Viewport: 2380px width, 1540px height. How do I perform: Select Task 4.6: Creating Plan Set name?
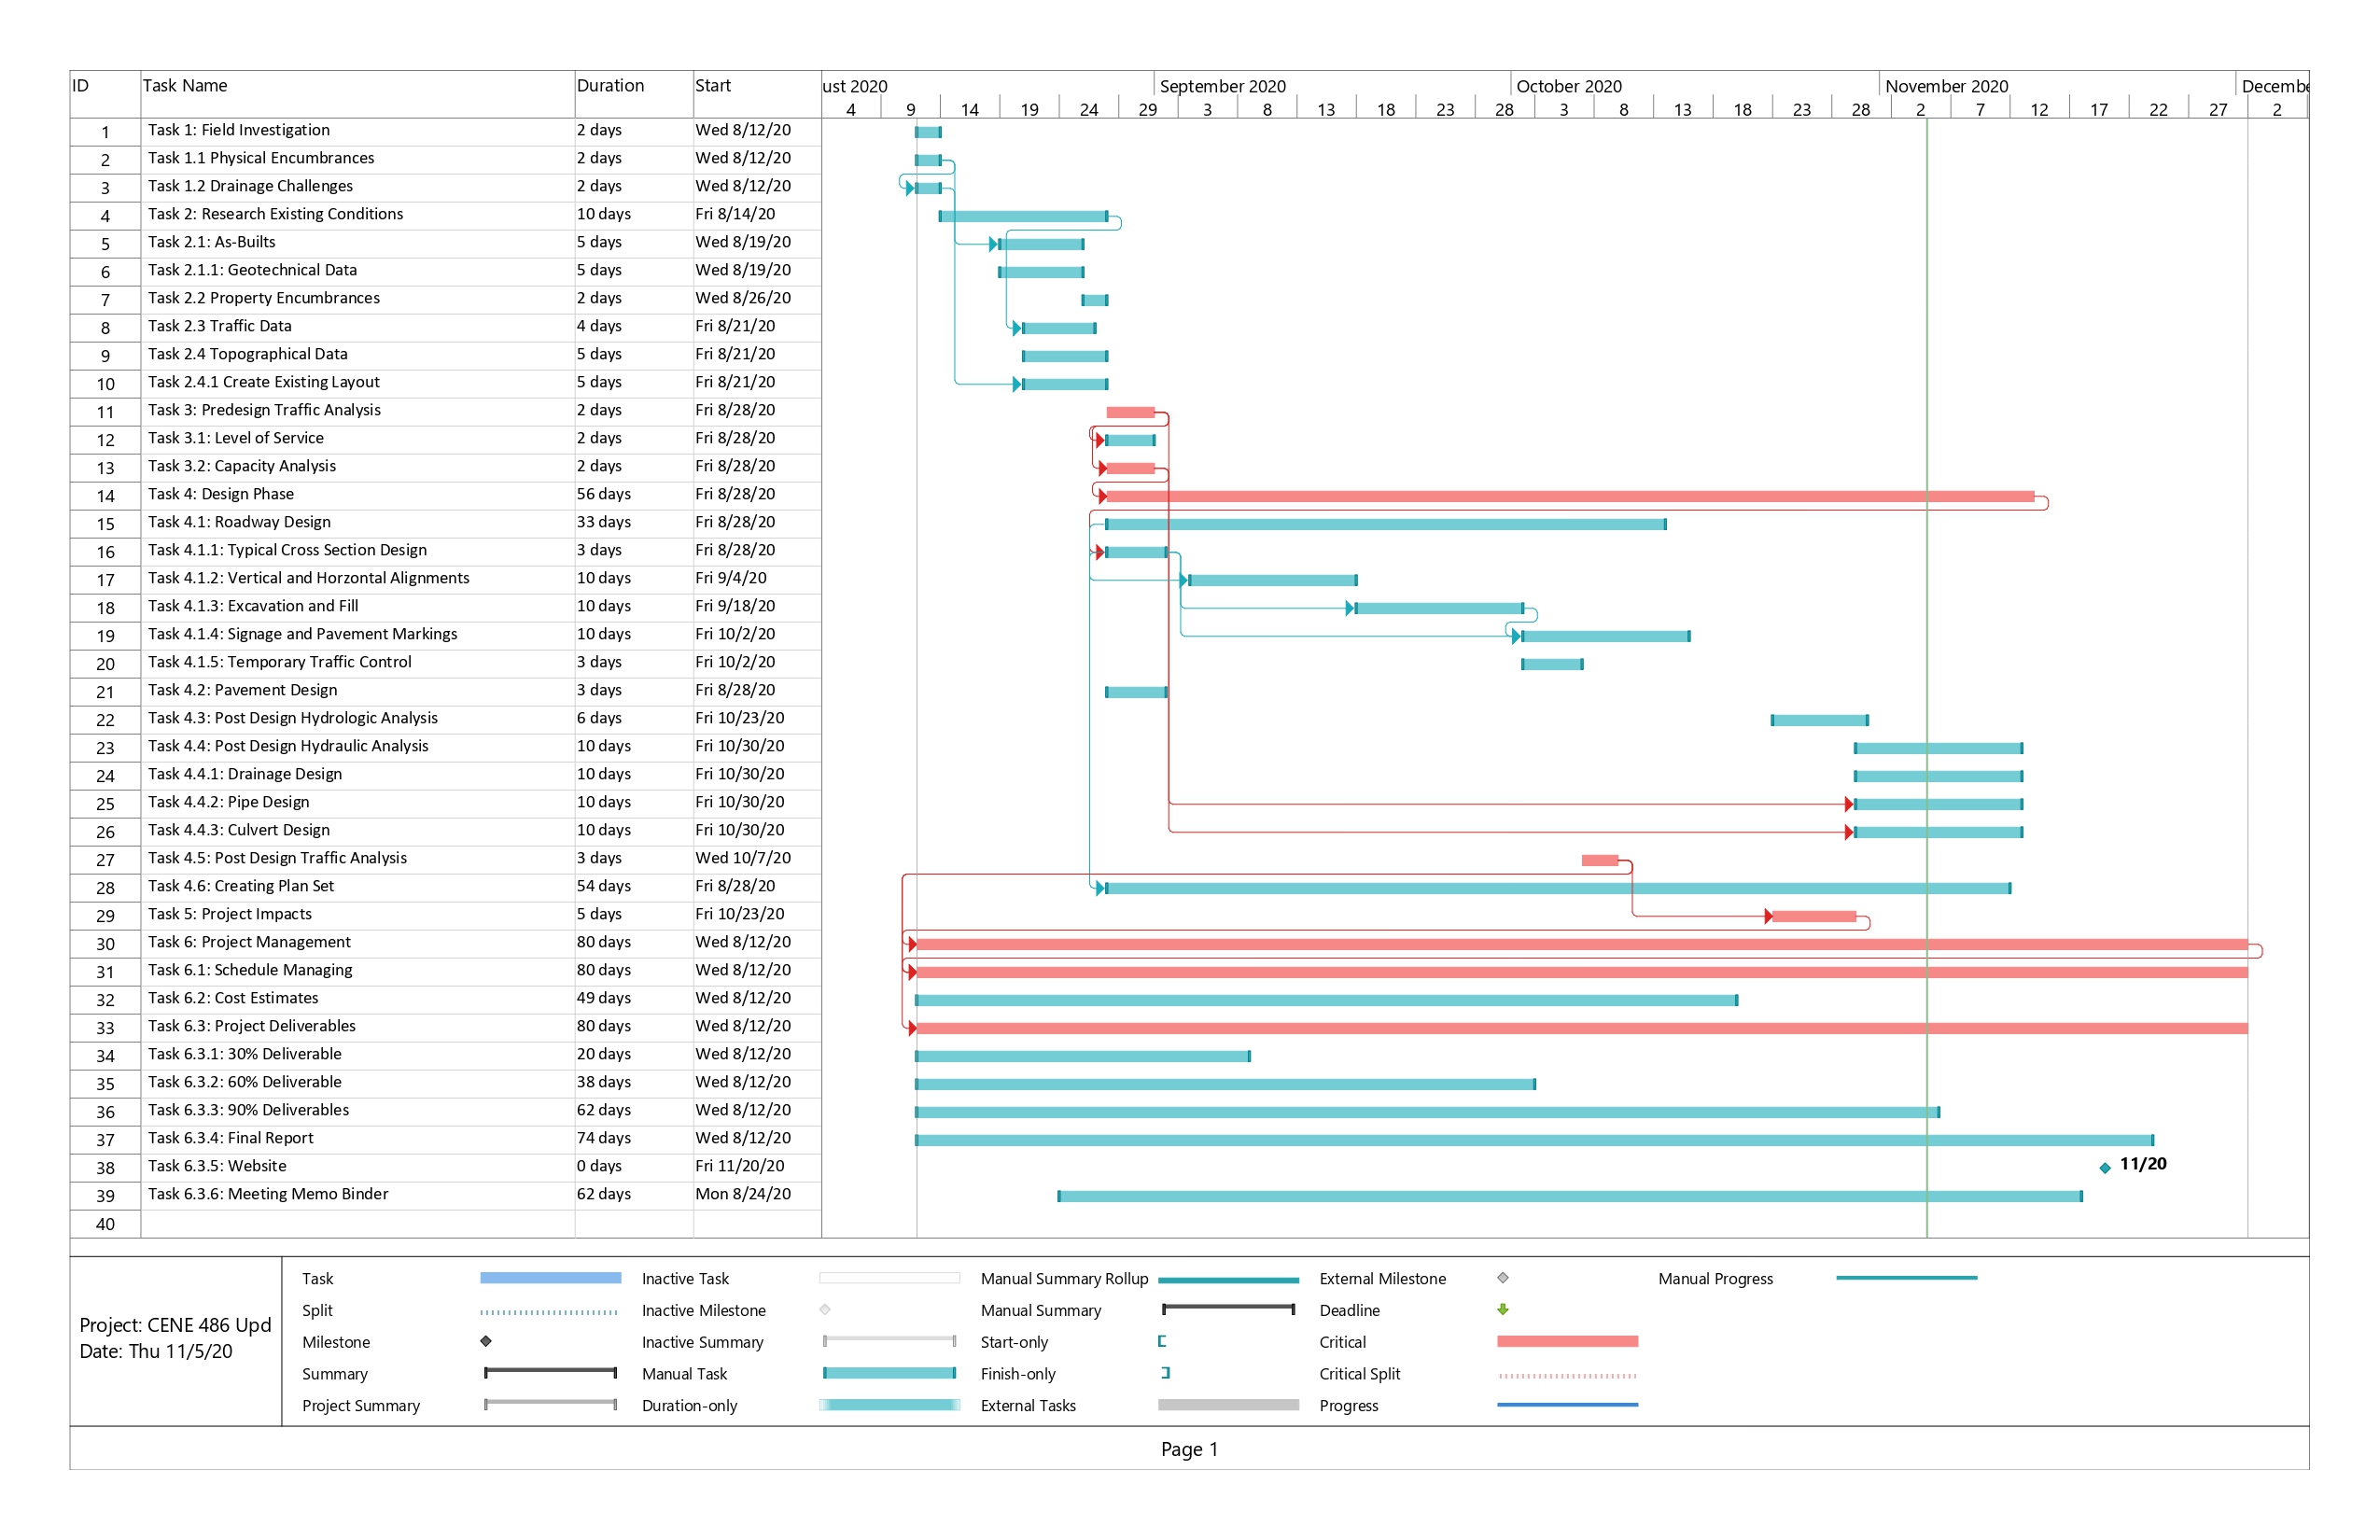240,886
